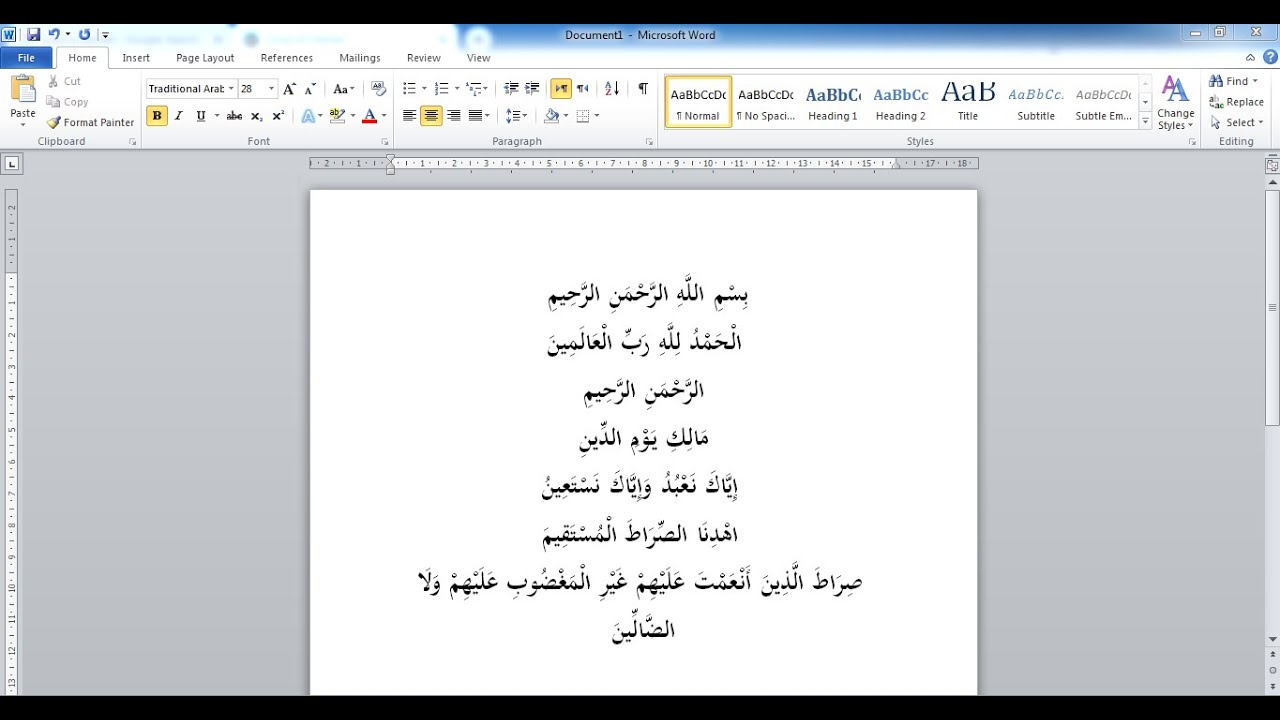Apply the text highlight color

[x=337, y=116]
